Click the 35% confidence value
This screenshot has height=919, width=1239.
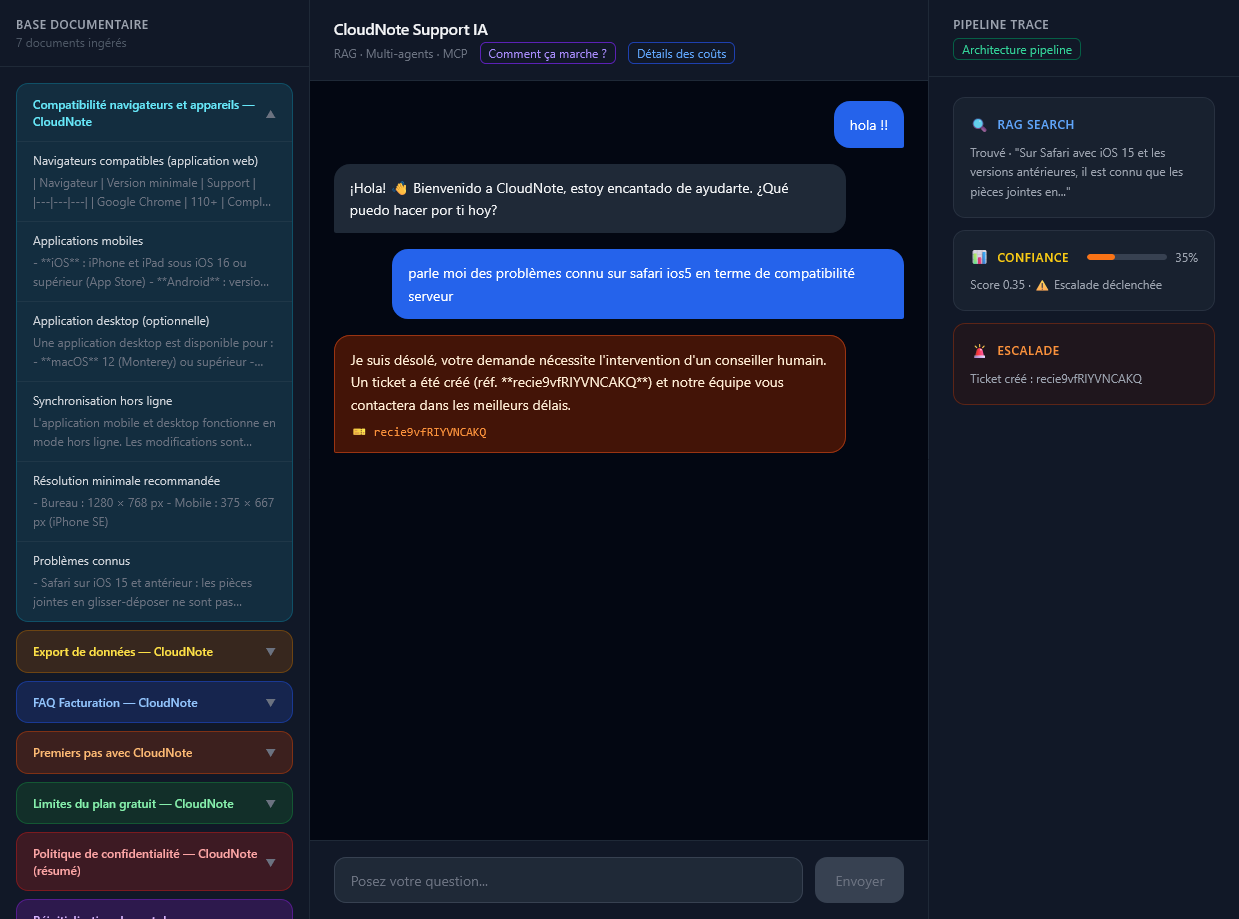click(1186, 258)
